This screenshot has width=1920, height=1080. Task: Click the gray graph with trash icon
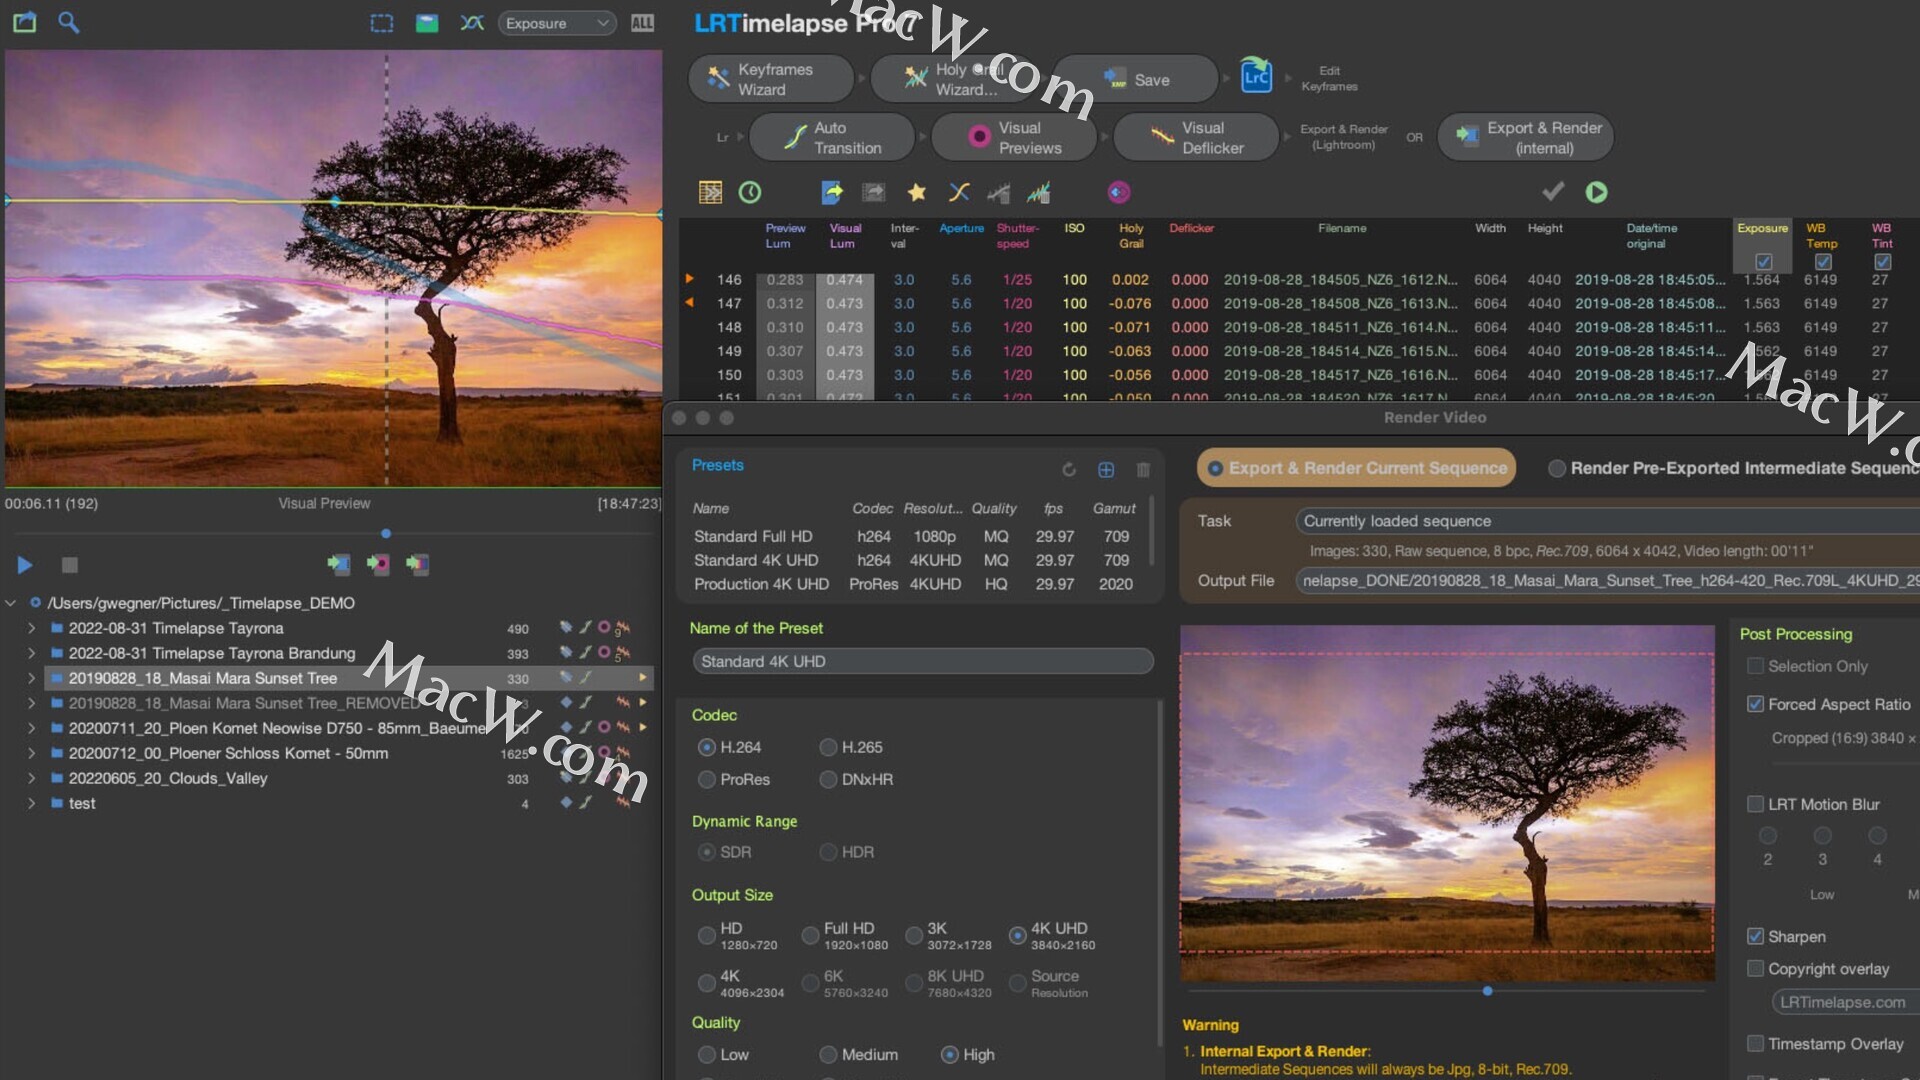998,192
